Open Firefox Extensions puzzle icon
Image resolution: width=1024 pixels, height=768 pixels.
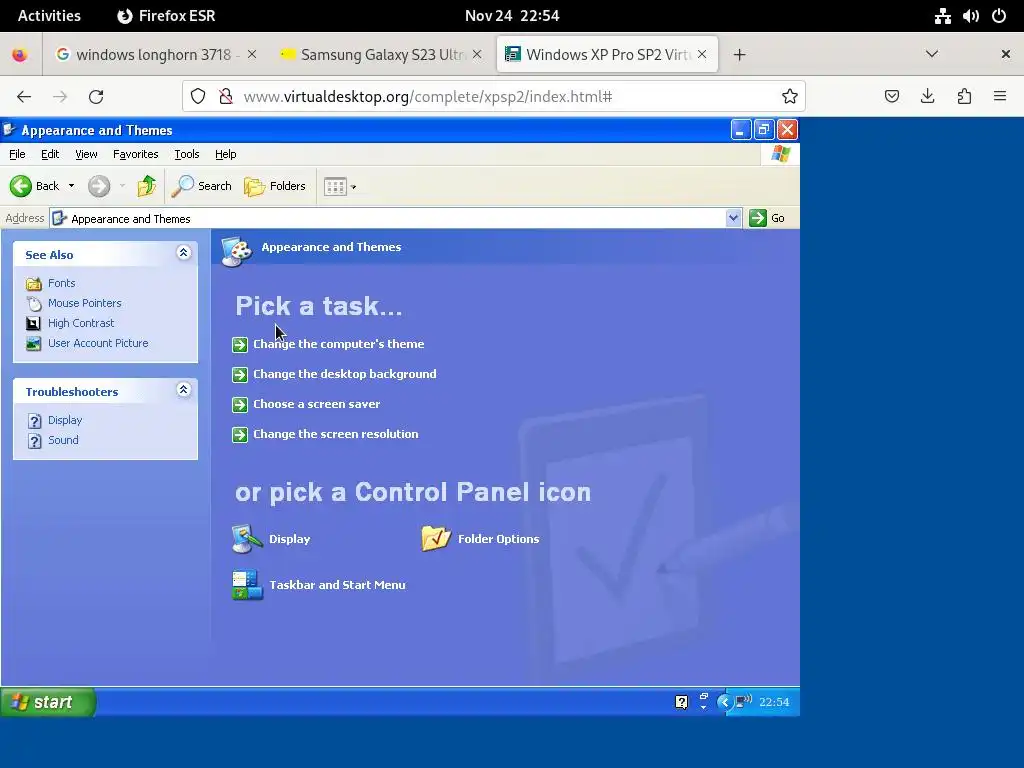coord(964,97)
